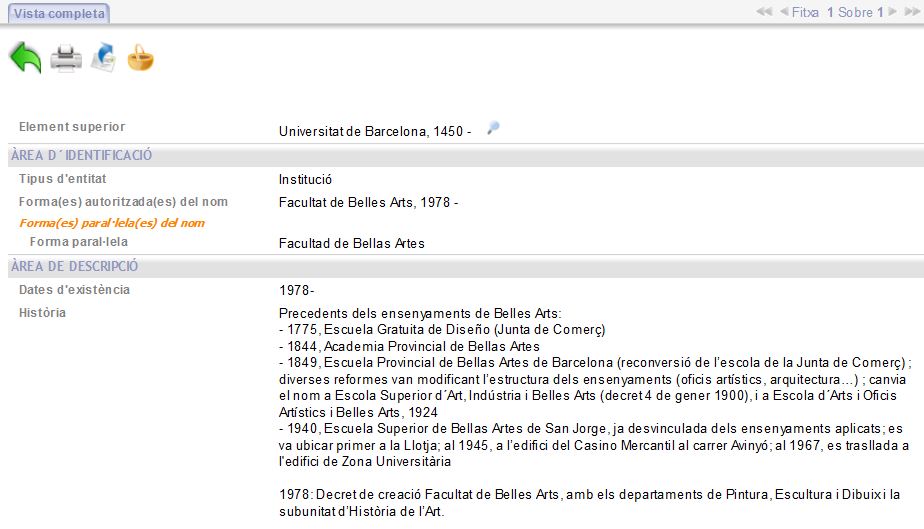This screenshot has width=924, height=529.
Task: Click the orange Forma(es) paral·lela(es) del nom heading
Action: [111, 223]
